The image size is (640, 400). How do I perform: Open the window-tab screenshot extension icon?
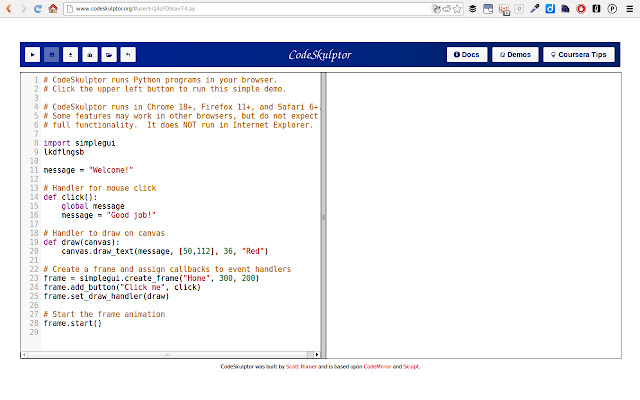pos(488,9)
